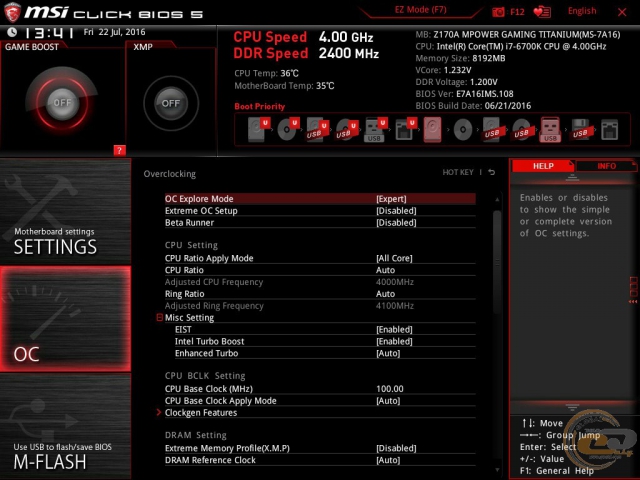Image resolution: width=640 pixels, height=480 pixels.
Task: Click the help panel top collapse handle
Action: [x=572, y=177]
